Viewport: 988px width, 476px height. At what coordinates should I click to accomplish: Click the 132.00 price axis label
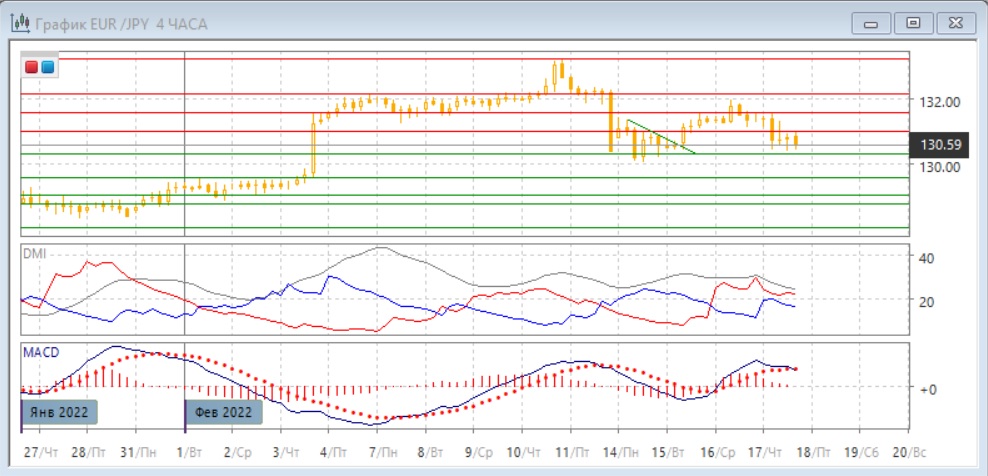tap(939, 102)
